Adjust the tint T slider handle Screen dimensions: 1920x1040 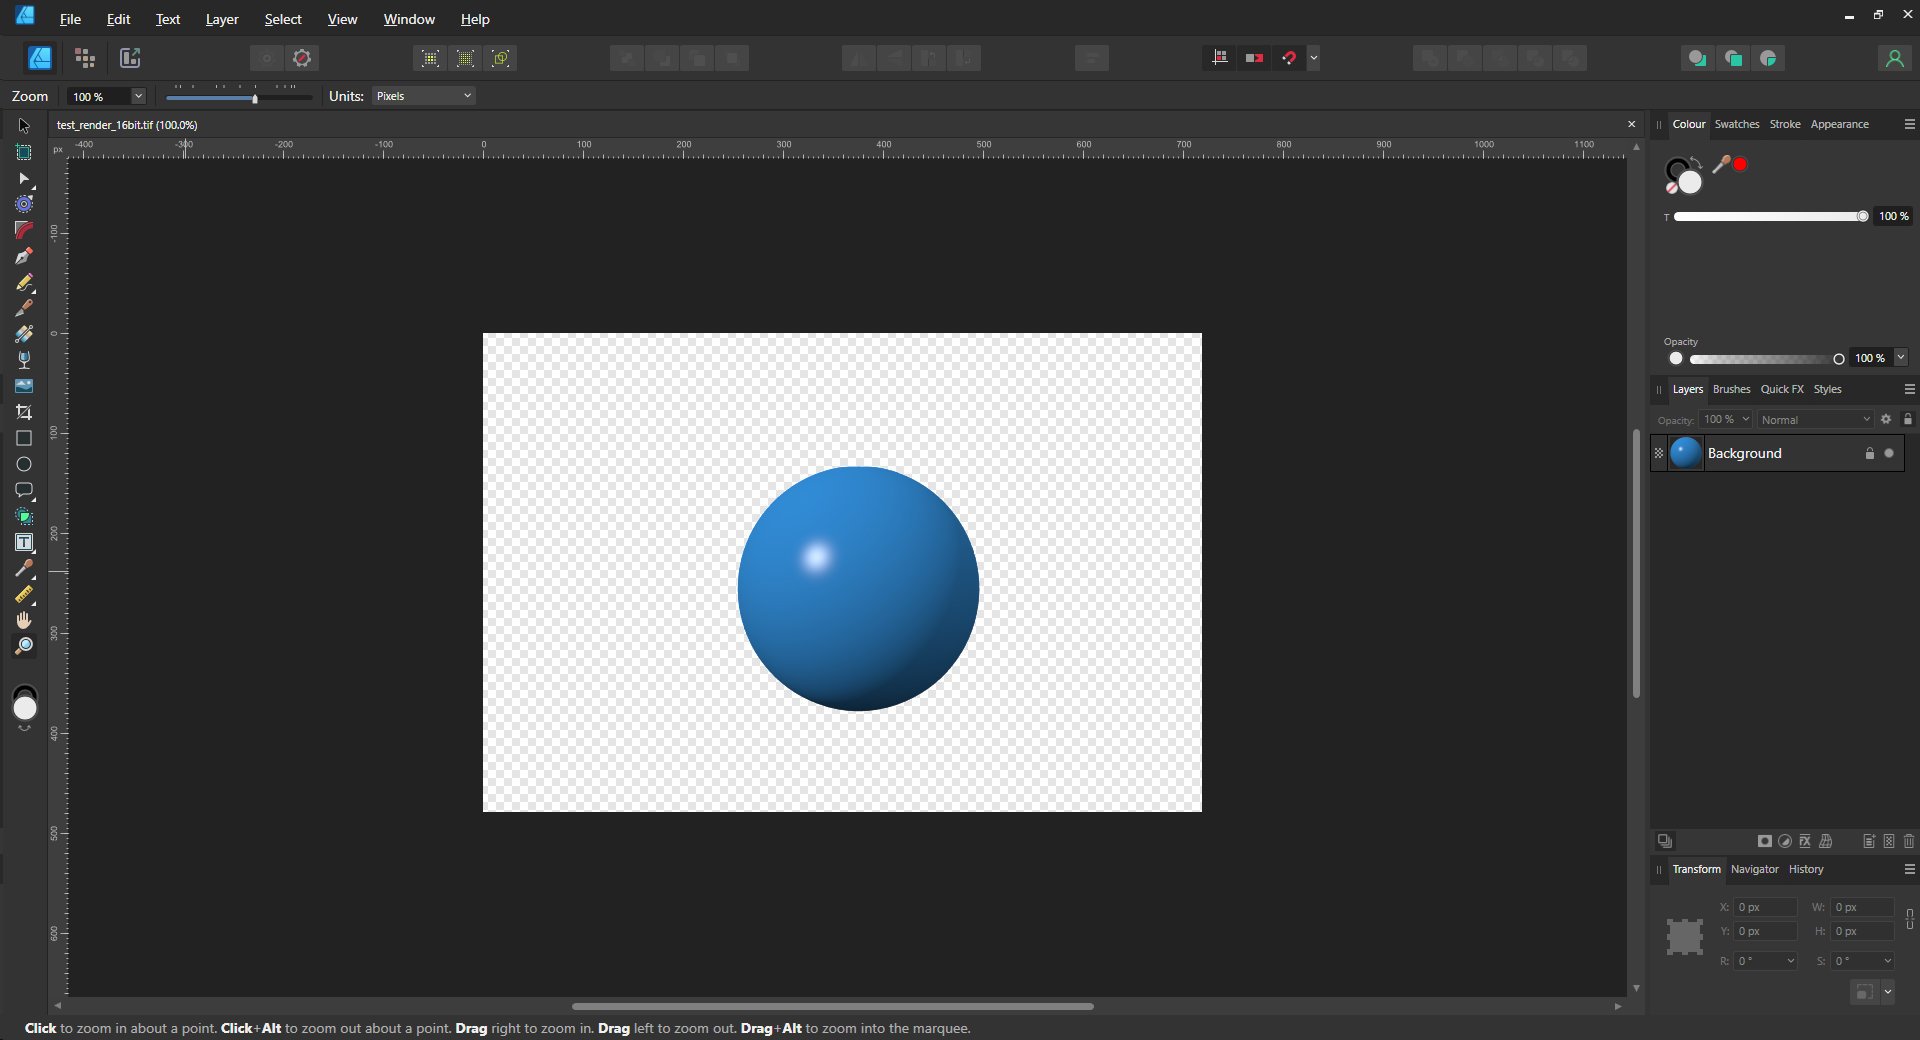[1862, 216]
